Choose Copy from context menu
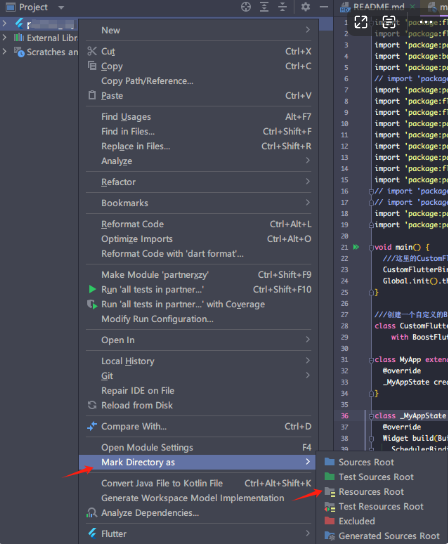Viewport: 448px width, 544px height. [198, 66]
